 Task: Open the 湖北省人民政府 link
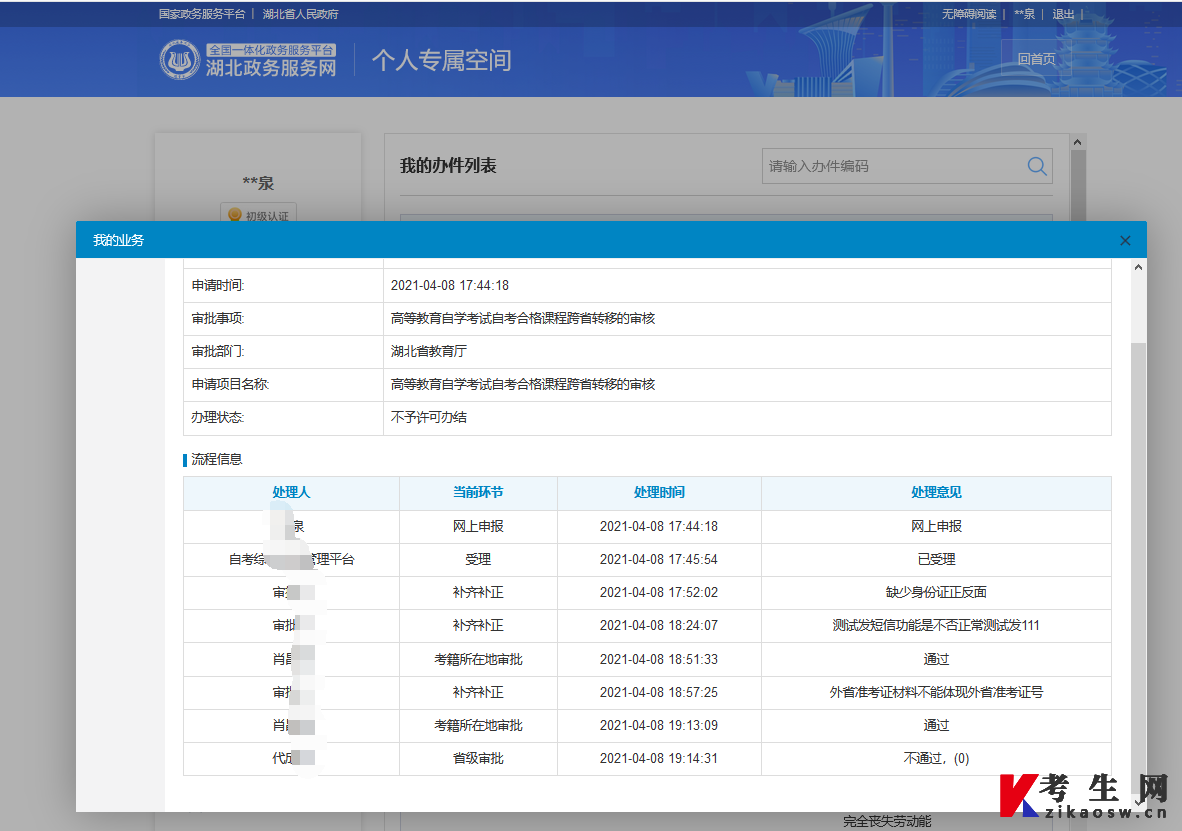[x=300, y=14]
